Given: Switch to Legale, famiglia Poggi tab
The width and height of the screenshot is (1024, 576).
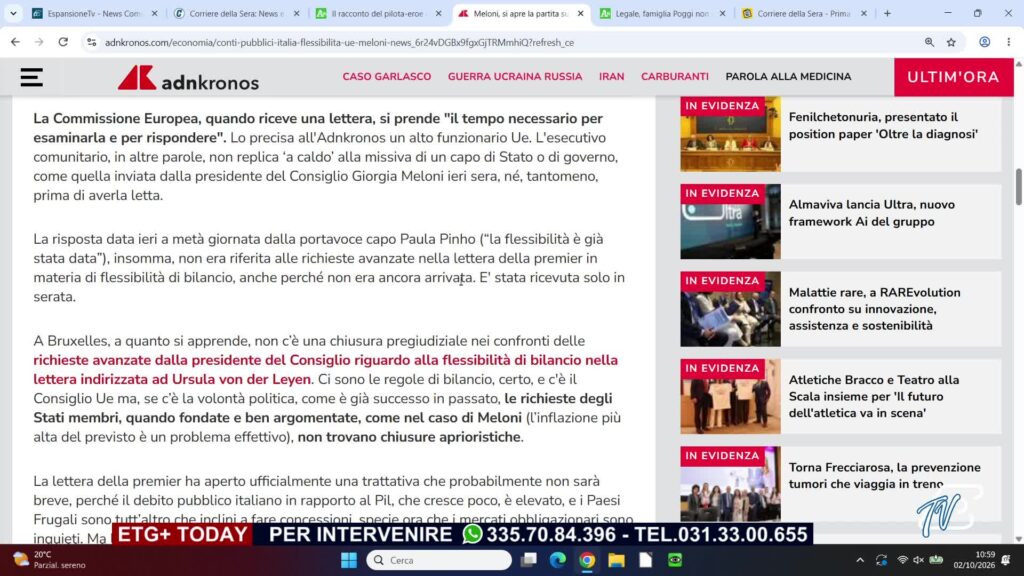Looking at the screenshot, I should click(x=662, y=13).
